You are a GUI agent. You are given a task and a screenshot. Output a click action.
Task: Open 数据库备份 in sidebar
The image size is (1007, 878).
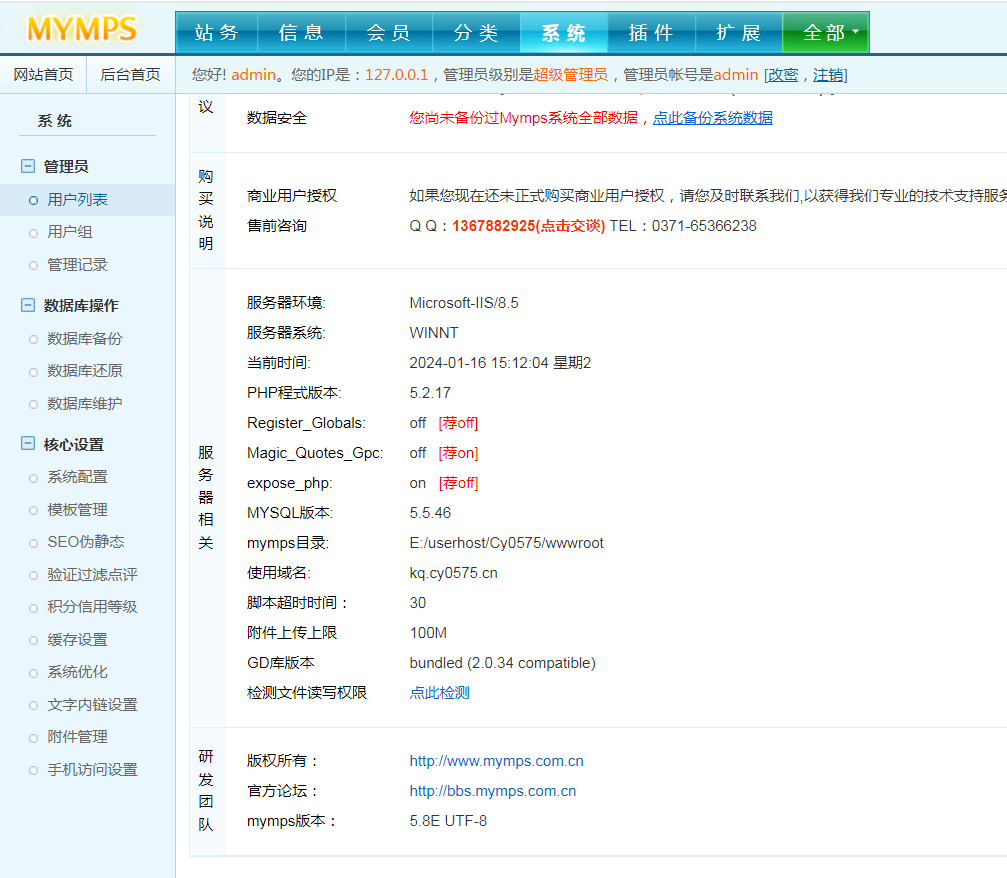pos(85,338)
